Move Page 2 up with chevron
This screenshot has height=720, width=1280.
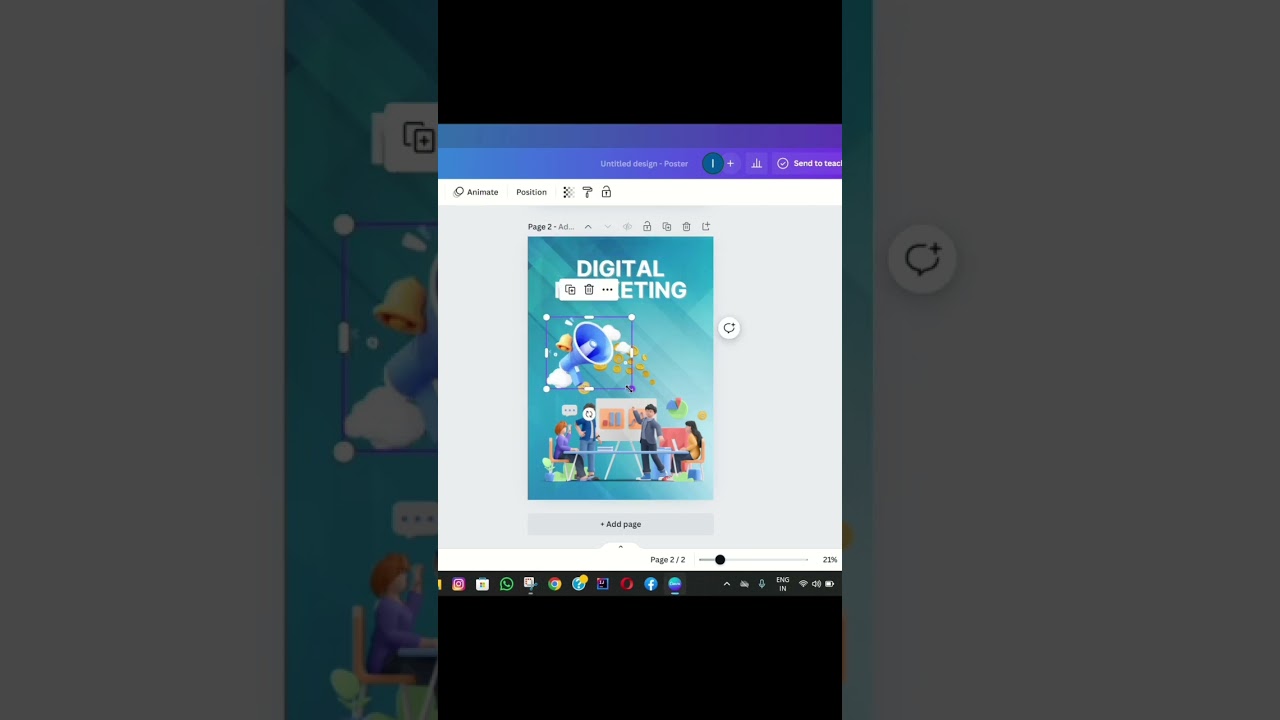click(x=588, y=227)
